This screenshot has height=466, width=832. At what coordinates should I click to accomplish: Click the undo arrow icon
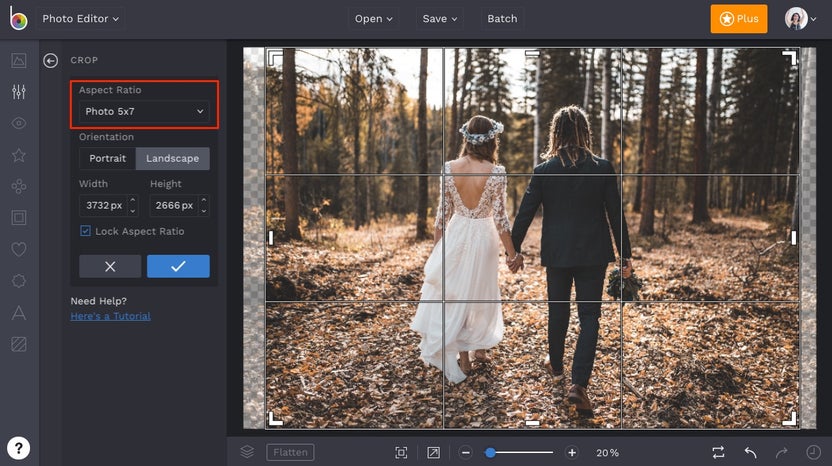pyautogui.click(x=750, y=452)
